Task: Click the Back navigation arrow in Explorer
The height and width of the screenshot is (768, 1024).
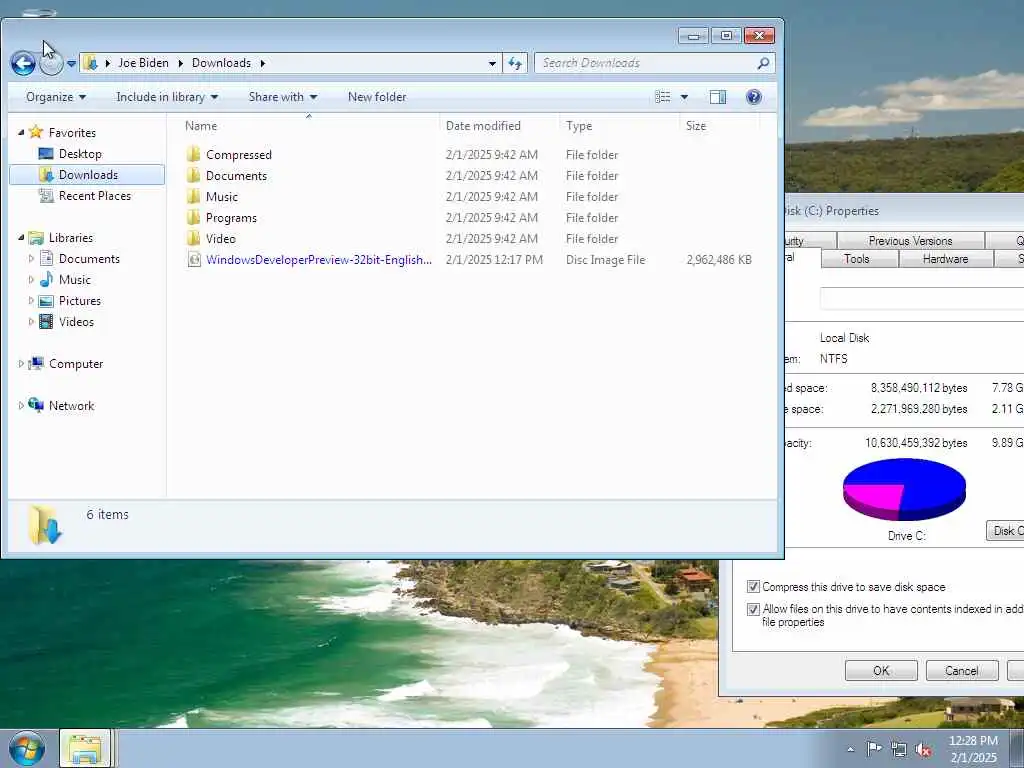Action: click(23, 63)
